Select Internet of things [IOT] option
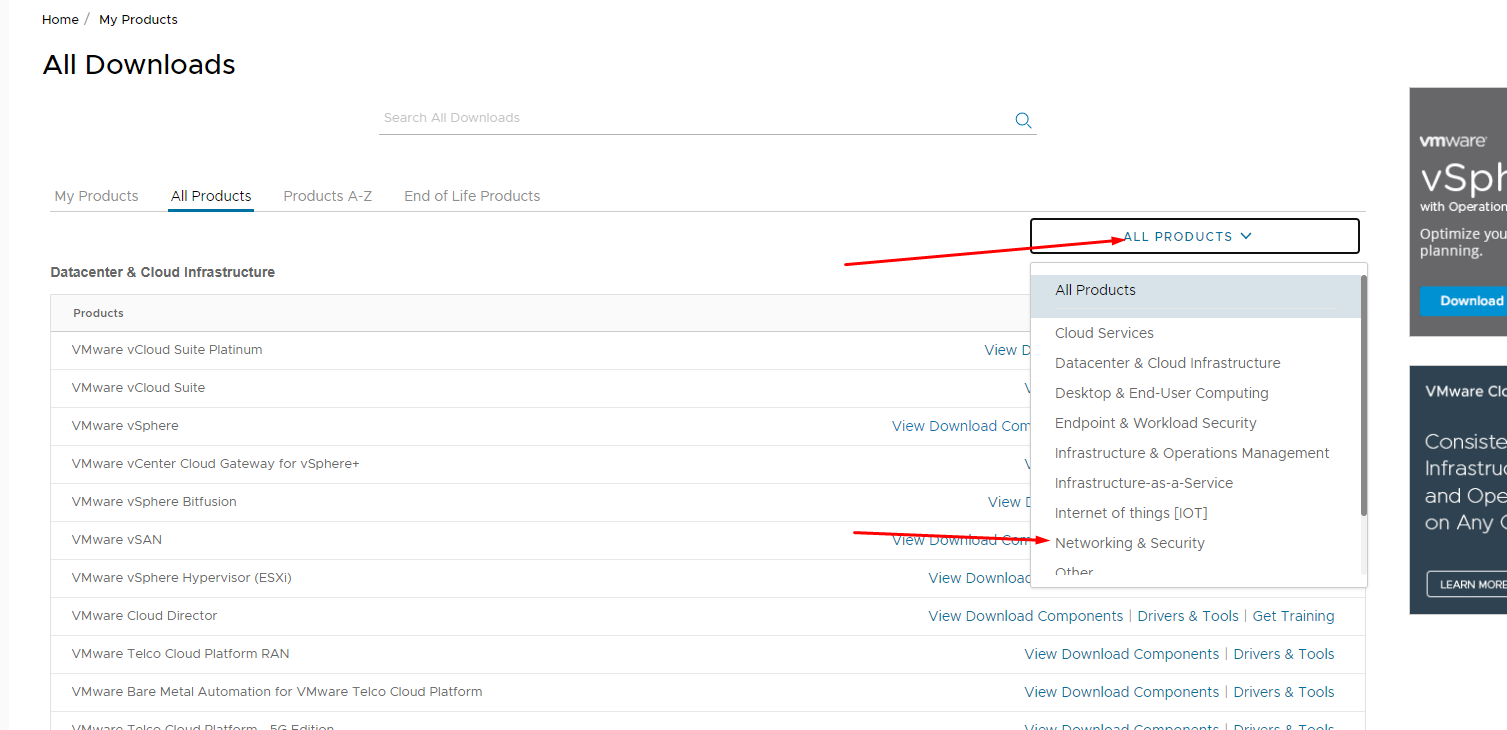Image resolution: width=1507 pixels, height=730 pixels. coord(1131,513)
